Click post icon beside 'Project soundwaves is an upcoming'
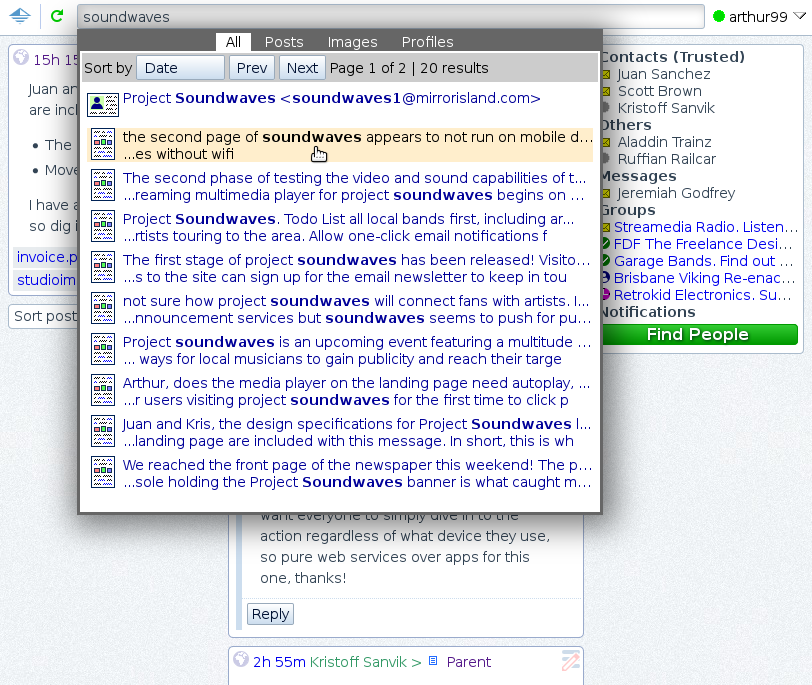 (103, 349)
